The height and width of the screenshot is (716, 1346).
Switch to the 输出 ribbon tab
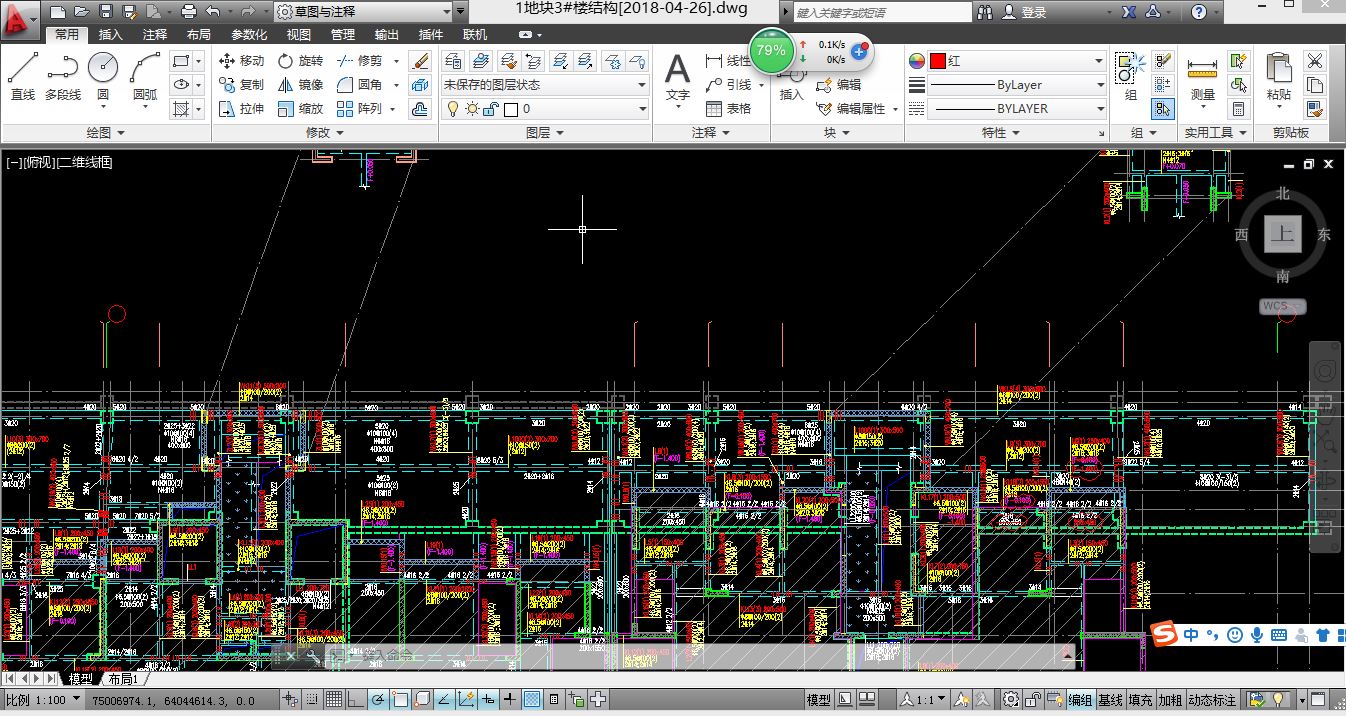click(x=386, y=34)
